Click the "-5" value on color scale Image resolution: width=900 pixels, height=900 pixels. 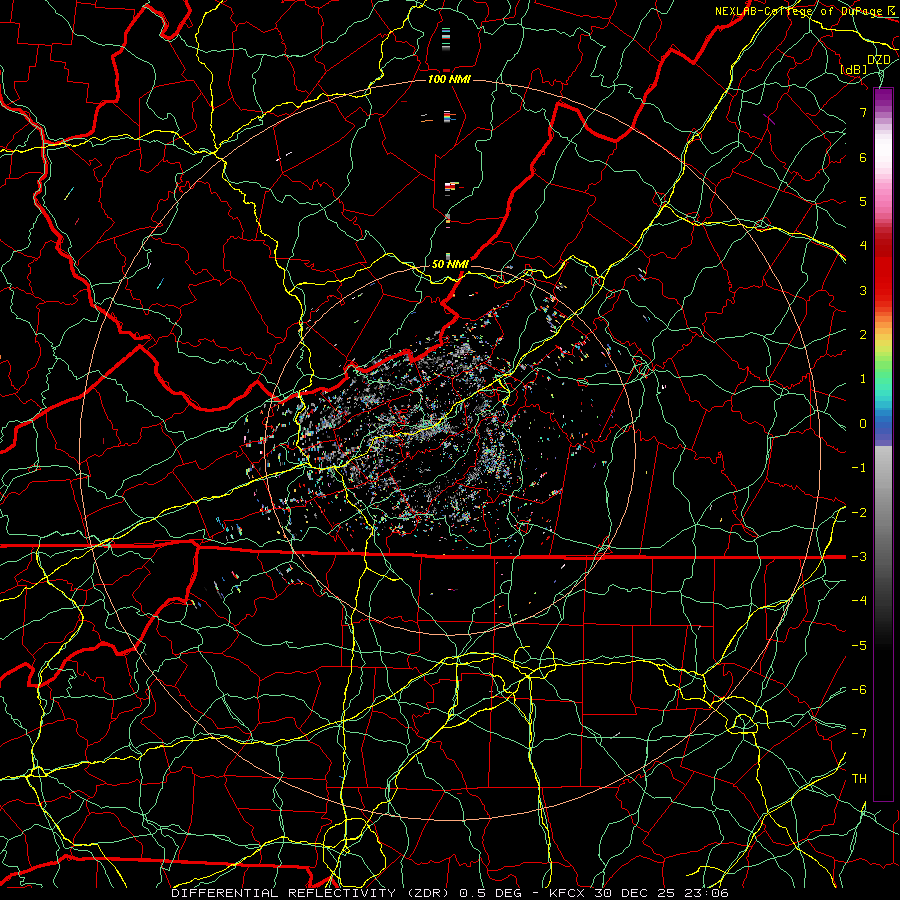[859, 646]
